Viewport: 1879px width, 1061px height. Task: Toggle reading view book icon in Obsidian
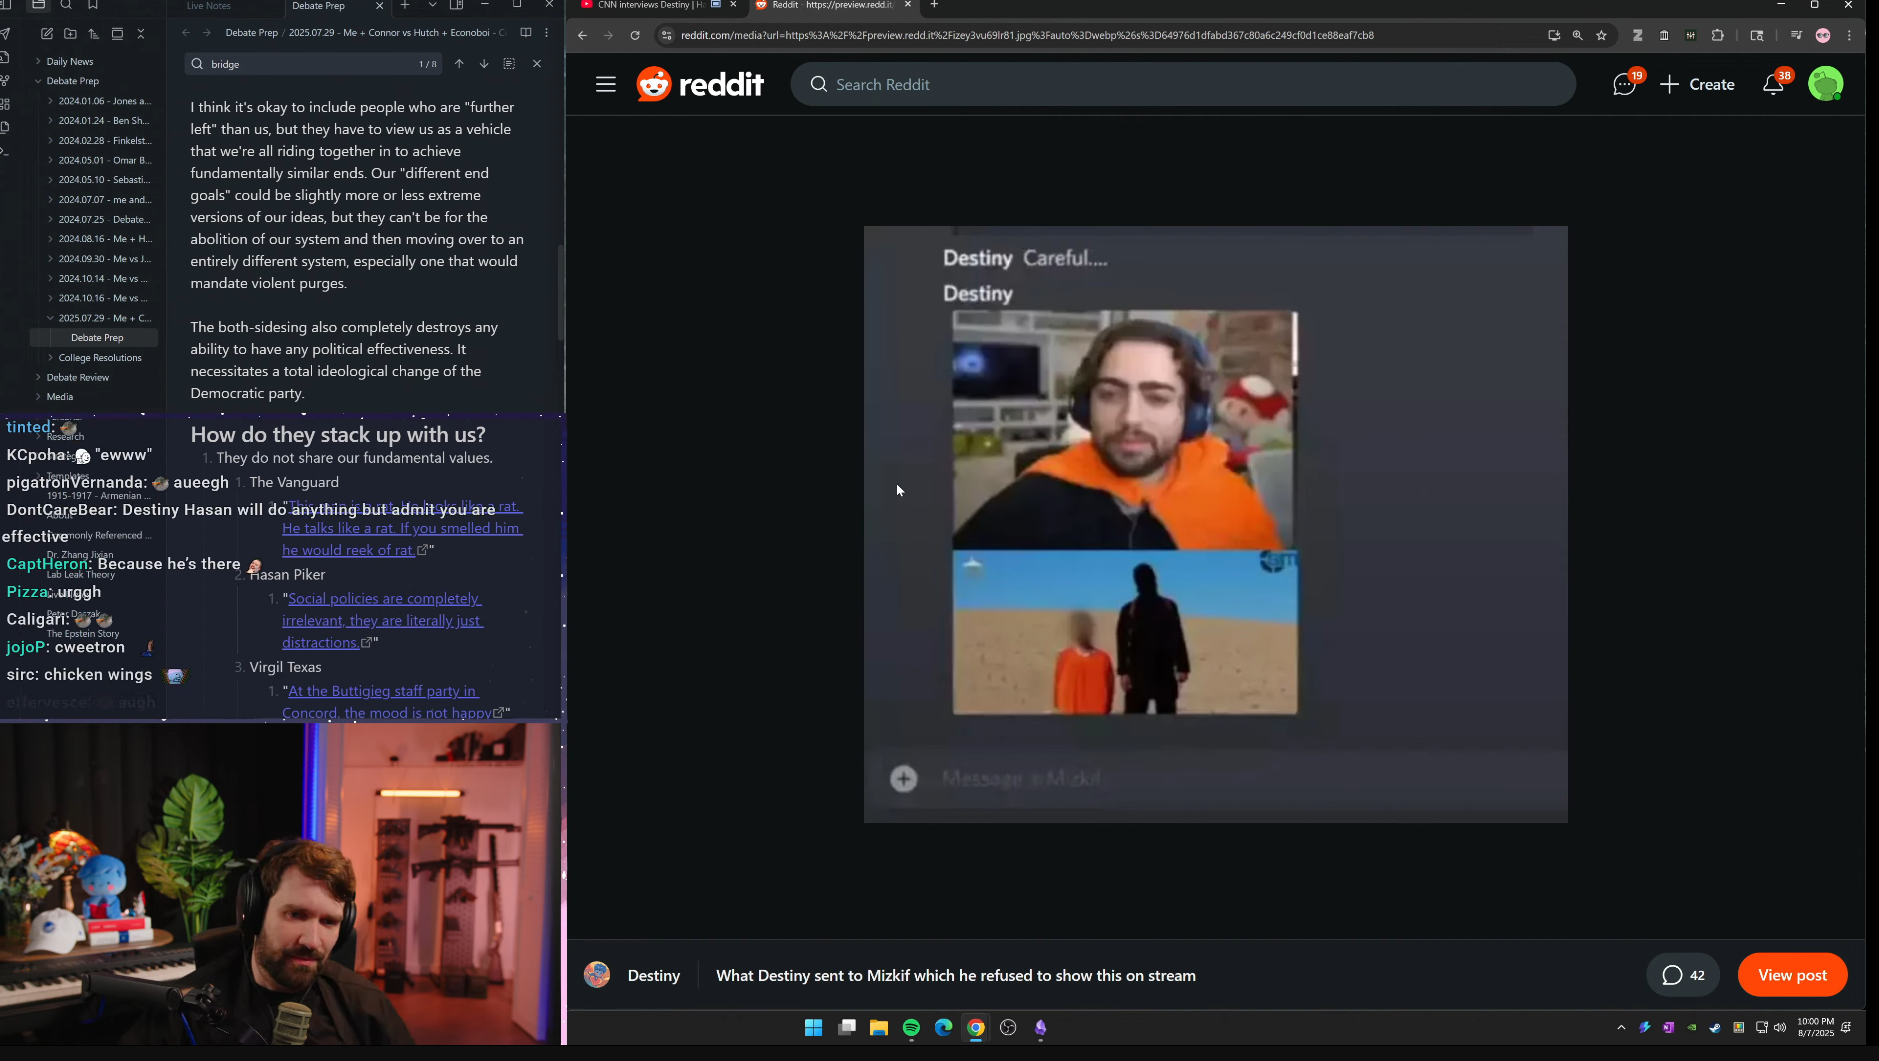pos(526,32)
